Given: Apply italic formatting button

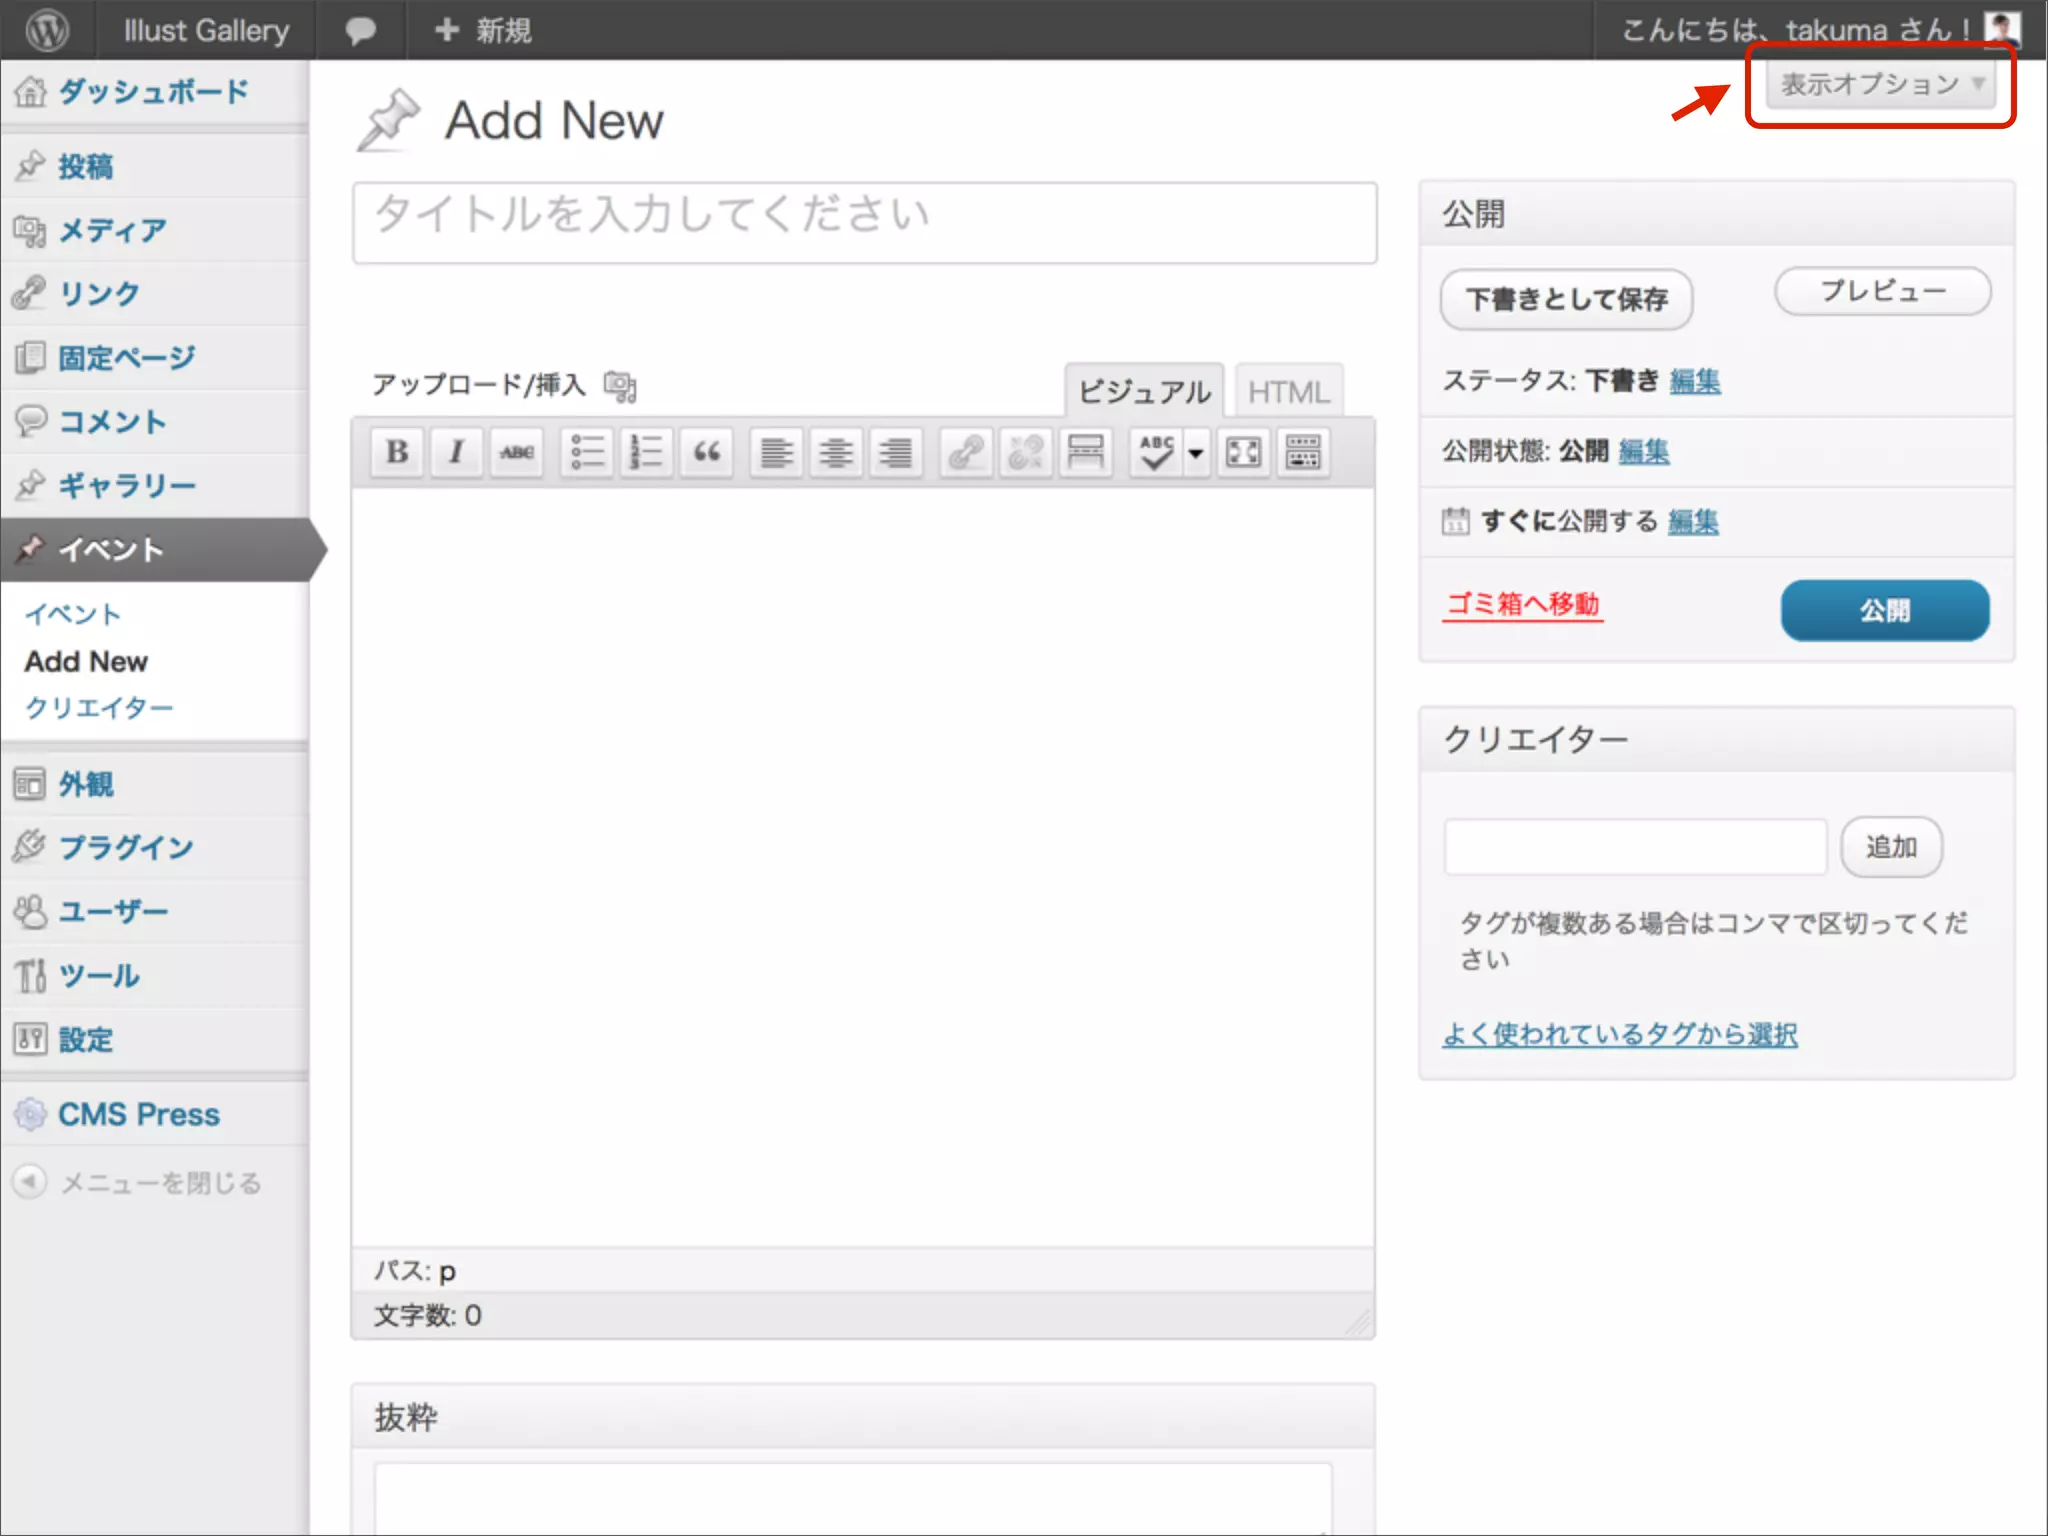Looking at the screenshot, I should coord(456,452).
